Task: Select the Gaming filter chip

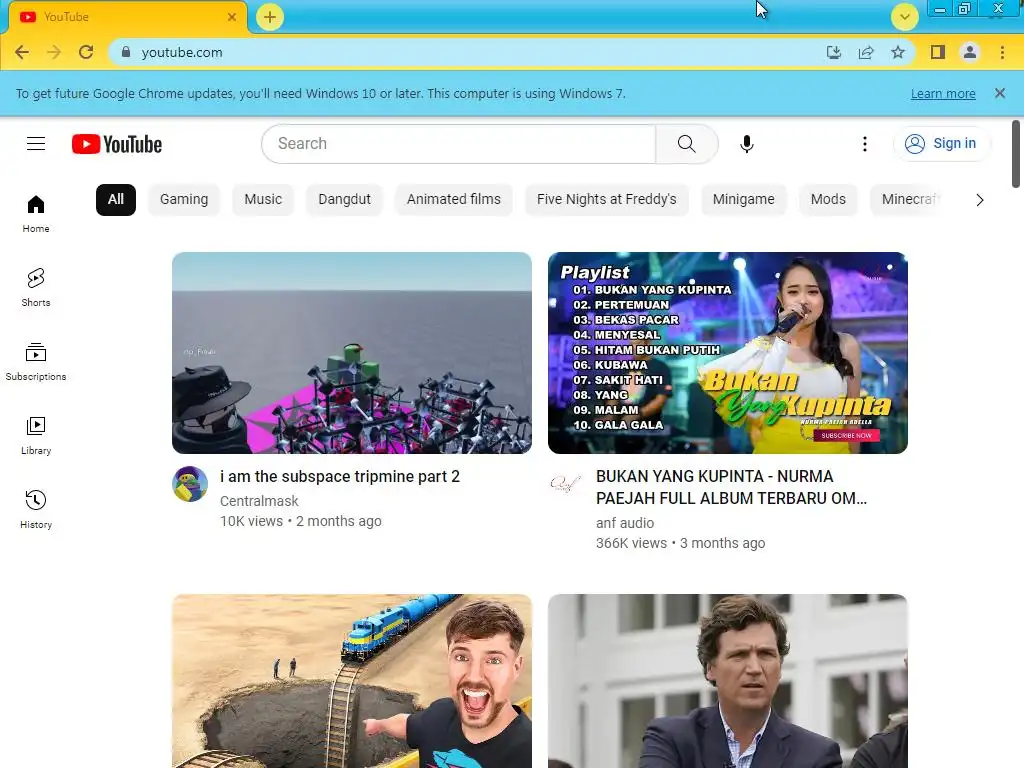Action: (184, 200)
